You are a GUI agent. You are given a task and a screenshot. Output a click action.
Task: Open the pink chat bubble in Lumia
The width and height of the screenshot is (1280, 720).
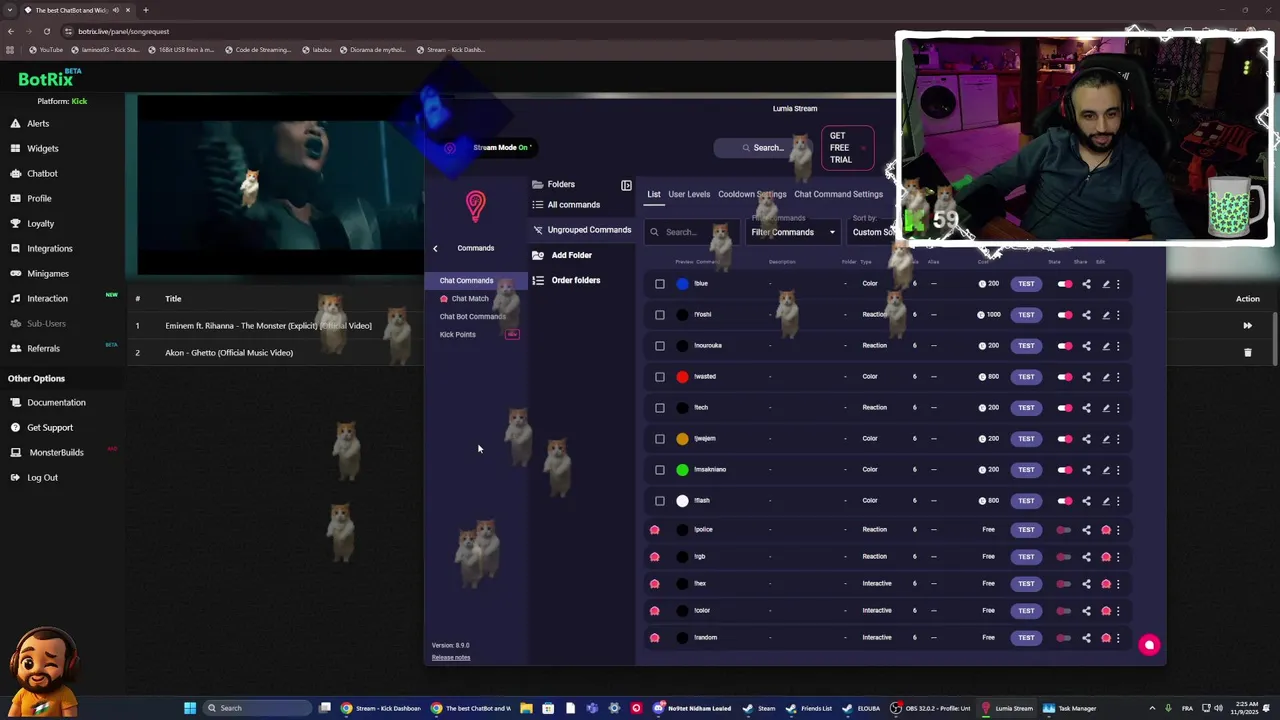[1149, 645]
